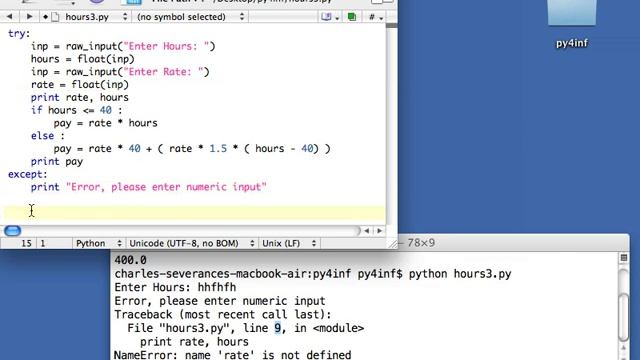
Task: Click column number 1 in status bar
Action: 43,244
